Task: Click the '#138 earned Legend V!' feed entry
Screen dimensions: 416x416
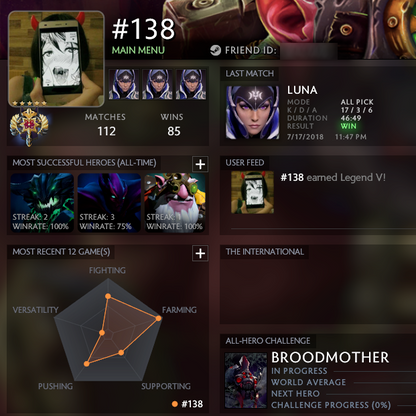Action: click(x=333, y=177)
